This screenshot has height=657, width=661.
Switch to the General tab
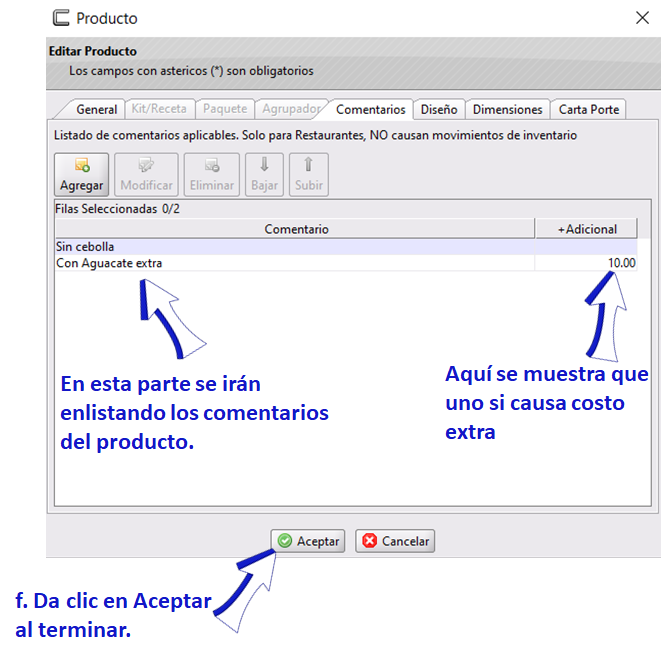97,110
